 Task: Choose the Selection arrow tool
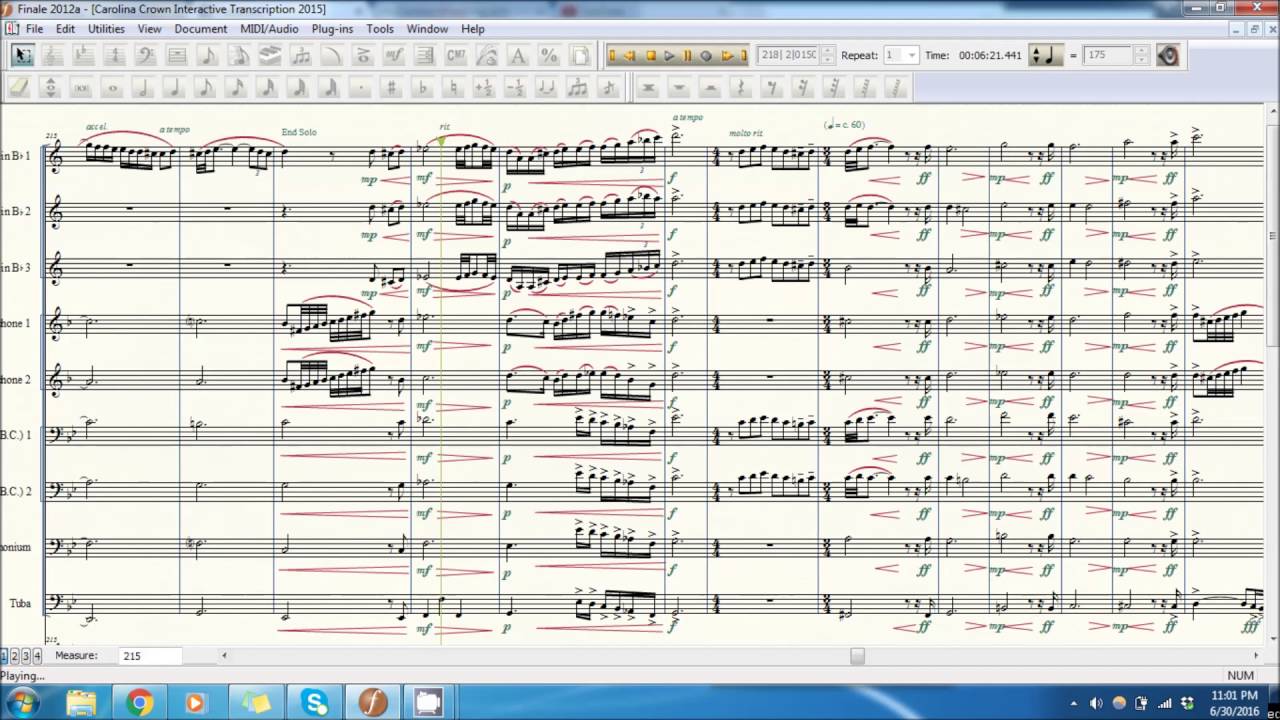point(22,56)
